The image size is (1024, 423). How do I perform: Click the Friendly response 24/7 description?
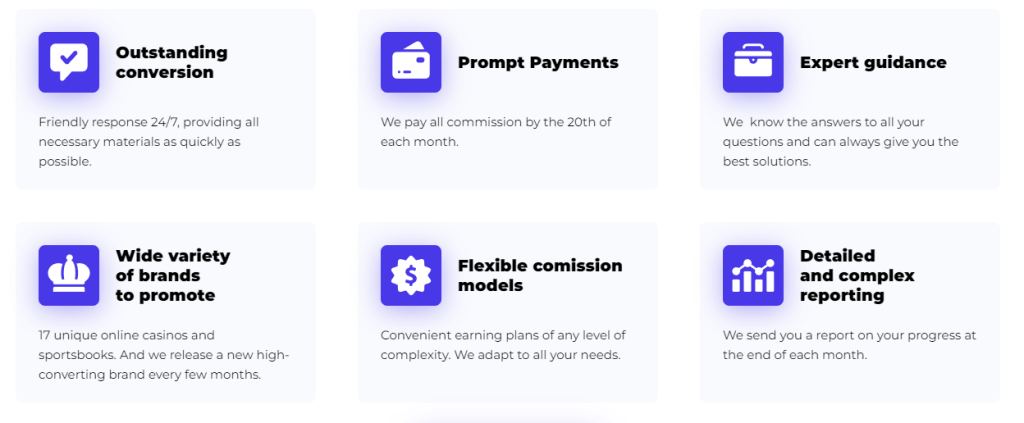149,142
